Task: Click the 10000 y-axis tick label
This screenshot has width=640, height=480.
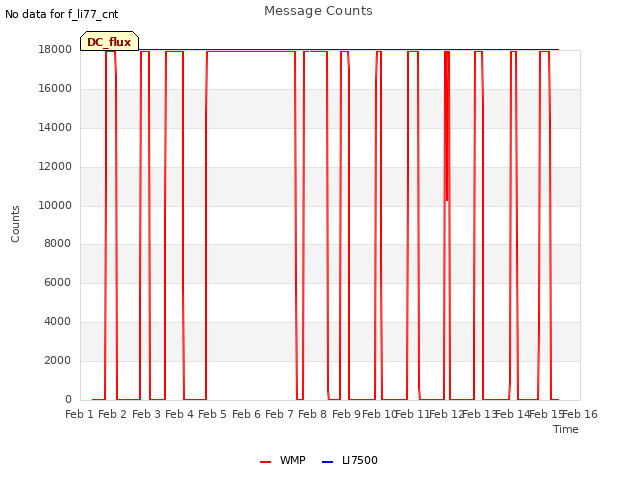Action: pos(55,205)
